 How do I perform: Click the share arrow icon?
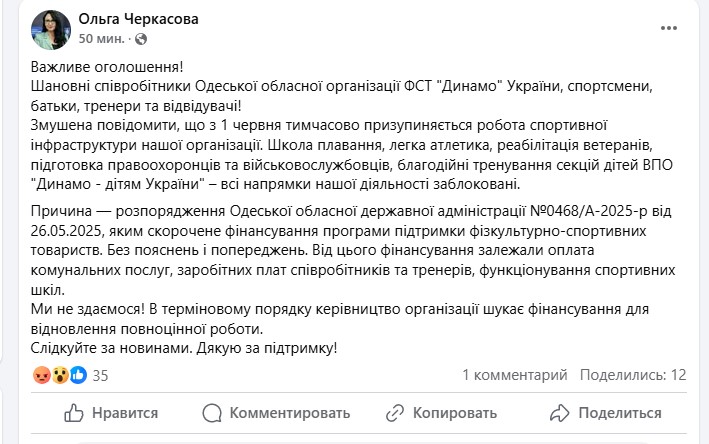[556, 412]
